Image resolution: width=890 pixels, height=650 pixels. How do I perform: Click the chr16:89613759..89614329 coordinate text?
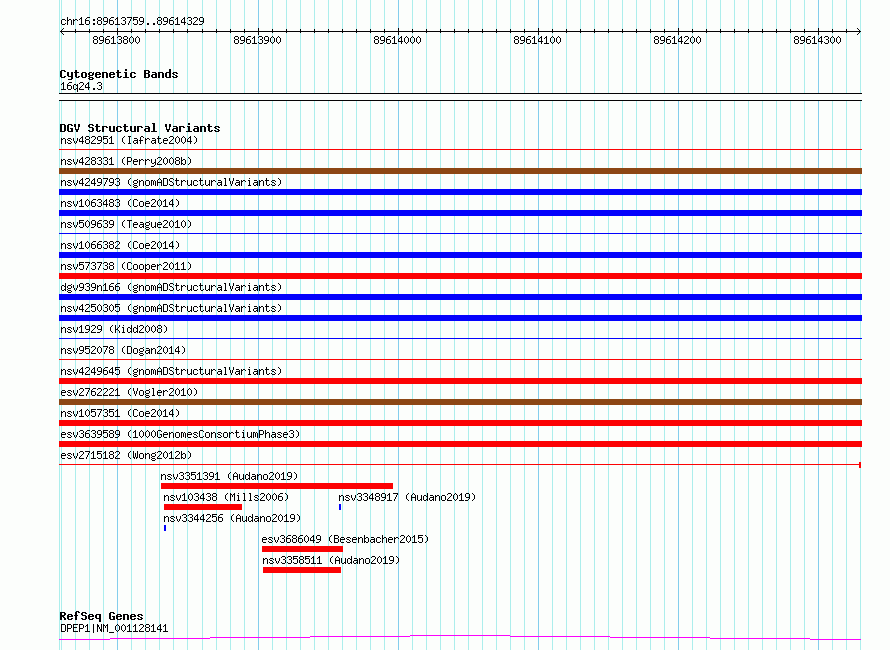132,21
